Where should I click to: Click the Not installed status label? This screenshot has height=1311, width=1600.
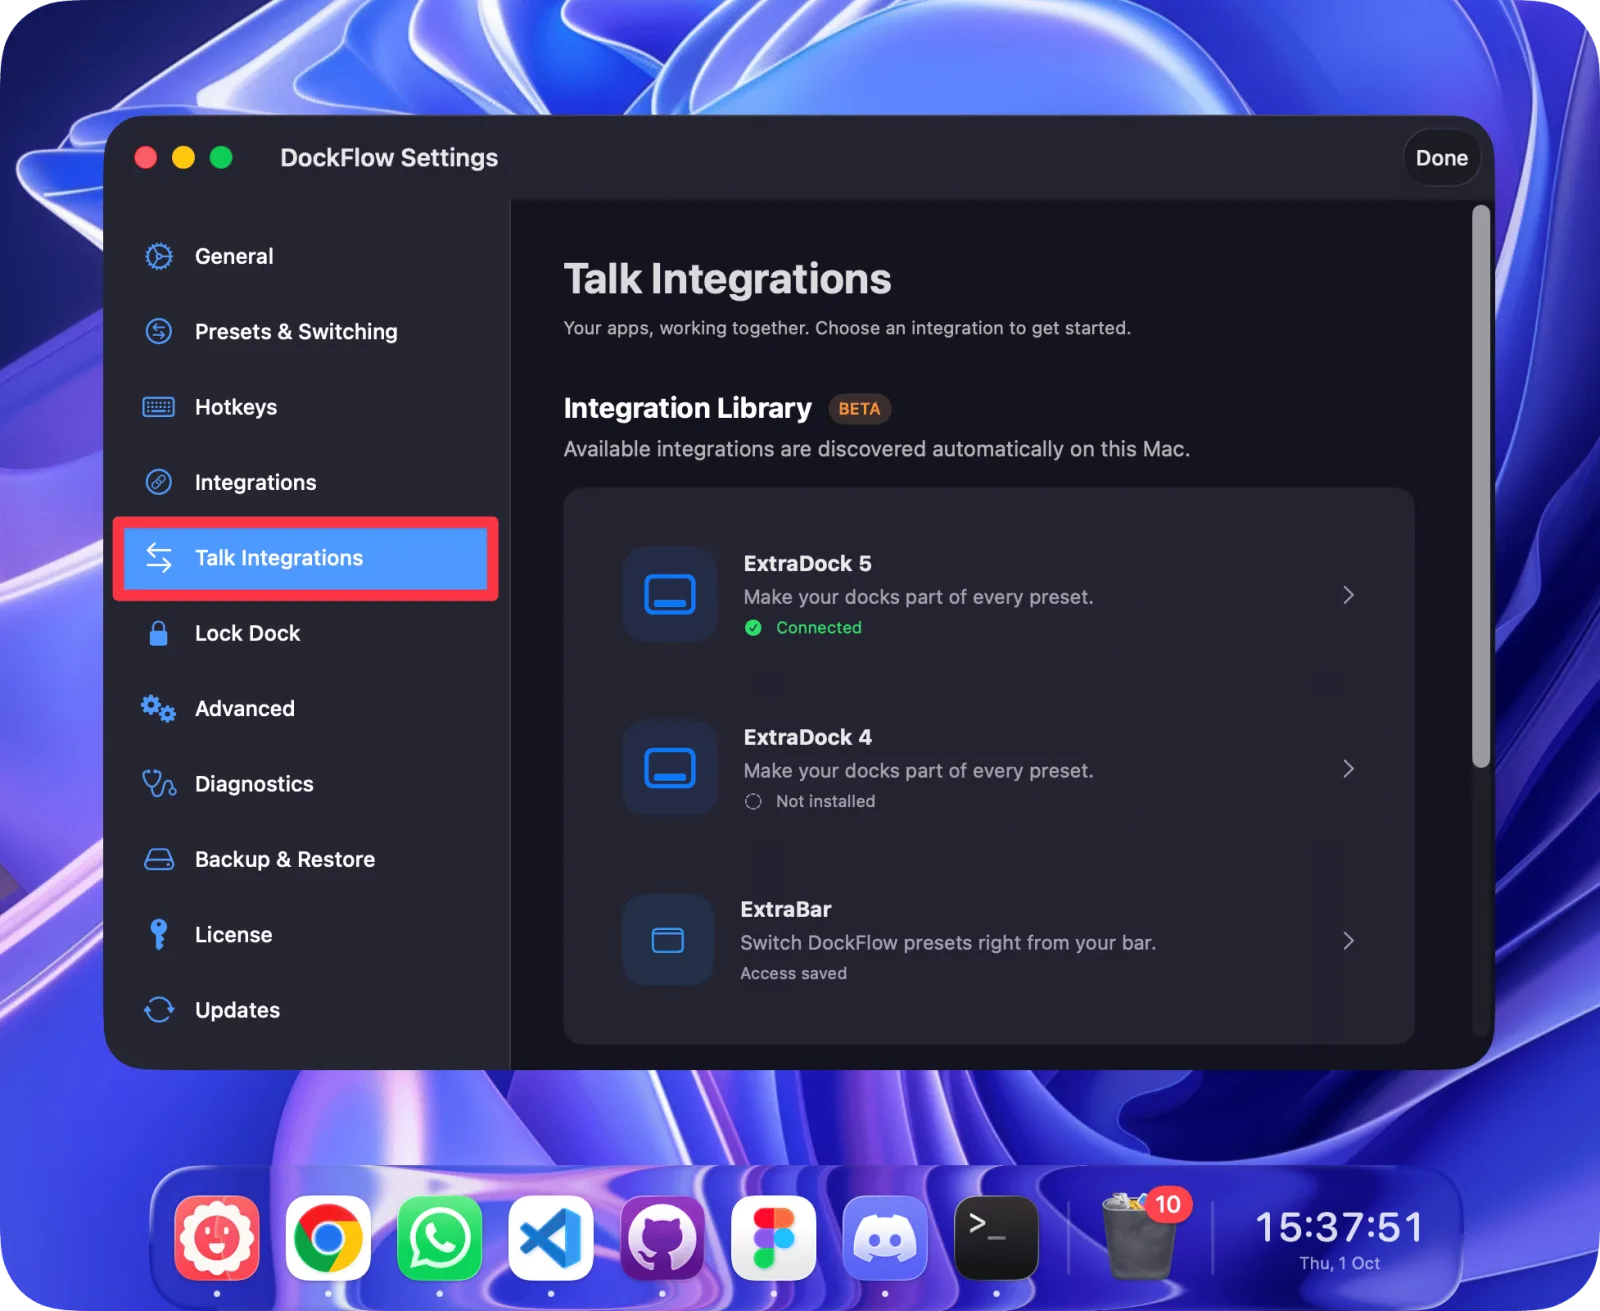pyautogui.click(x=825, y=801)
